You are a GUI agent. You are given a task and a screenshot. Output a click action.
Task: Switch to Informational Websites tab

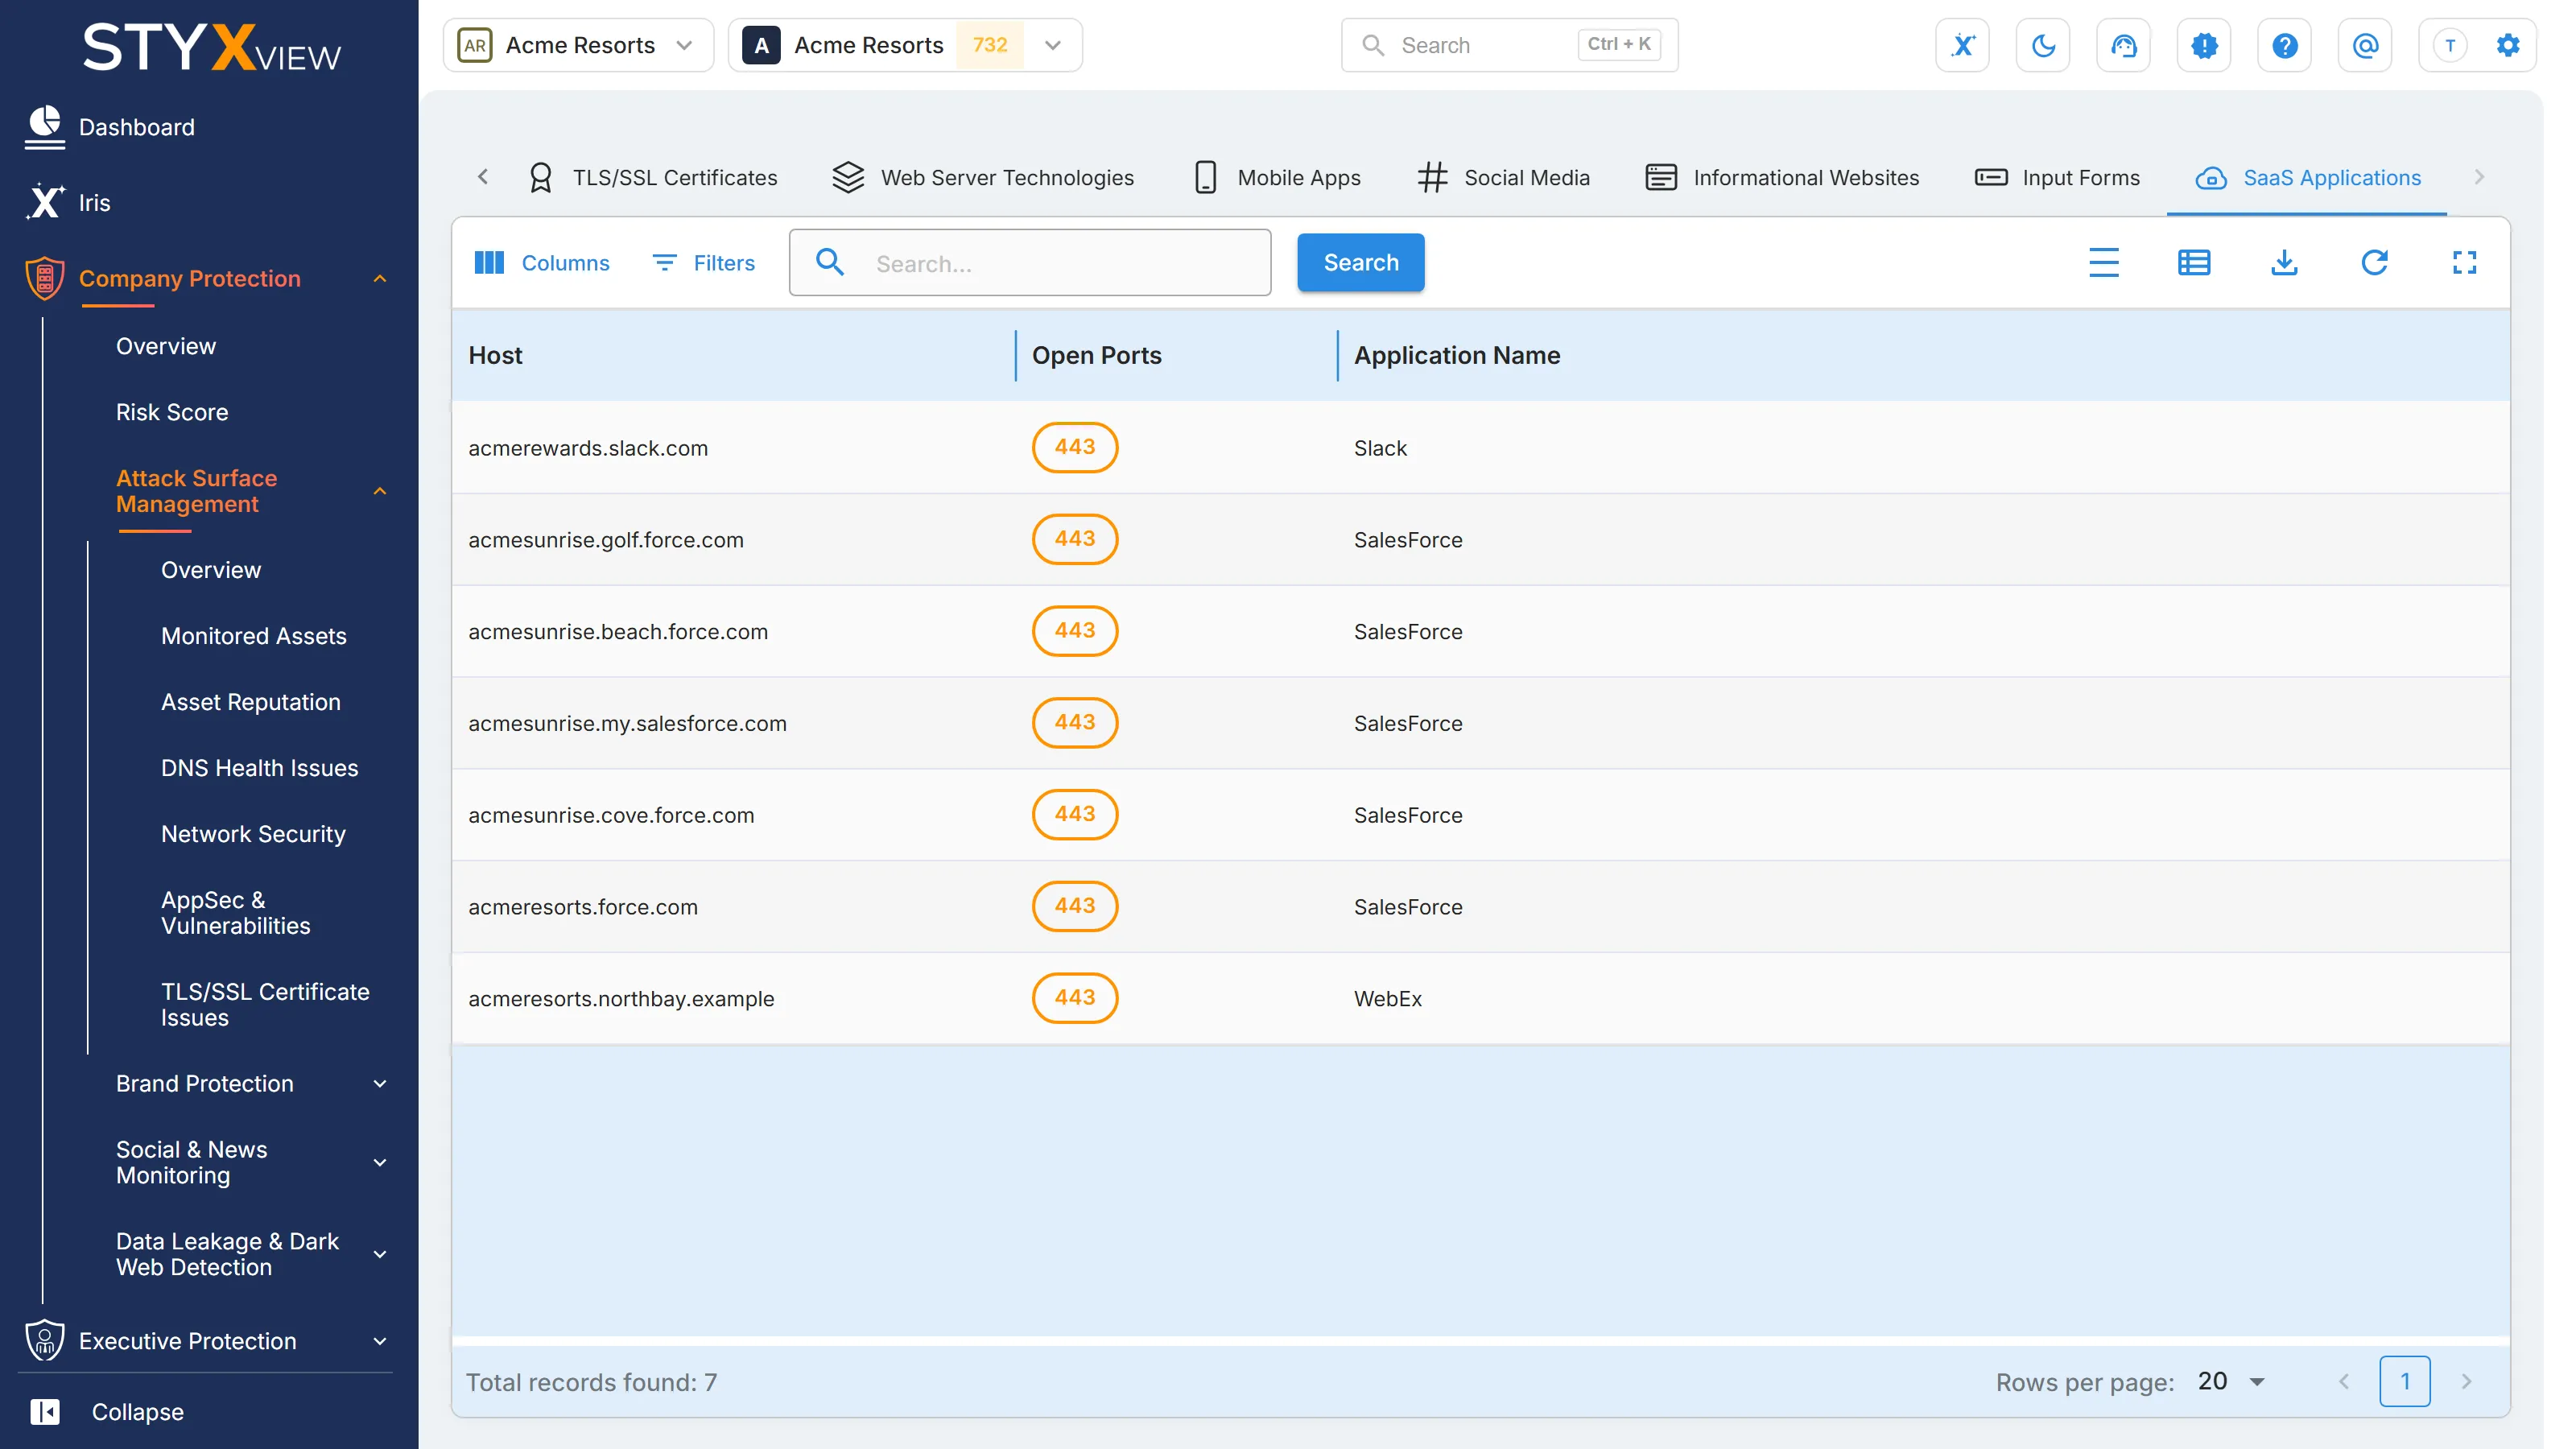coord(1782,177)
